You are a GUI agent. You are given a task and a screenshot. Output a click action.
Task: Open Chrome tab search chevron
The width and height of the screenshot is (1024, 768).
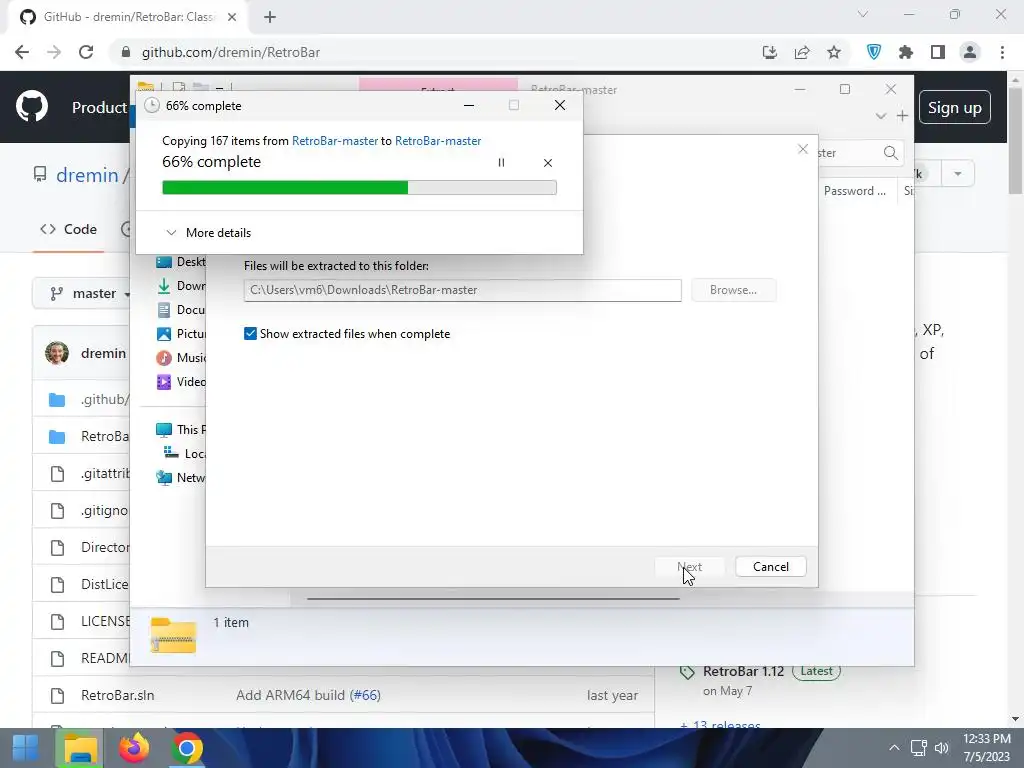pyautogui.click(x=863, y=14)
